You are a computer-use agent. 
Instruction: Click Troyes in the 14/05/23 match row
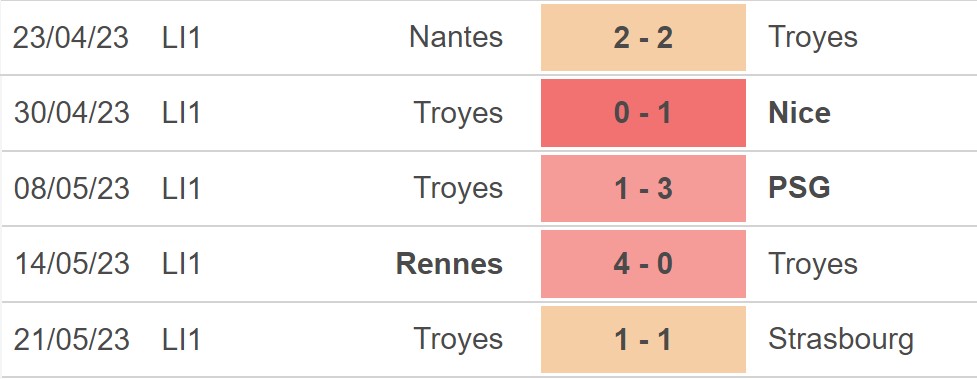tap(813, 265)
